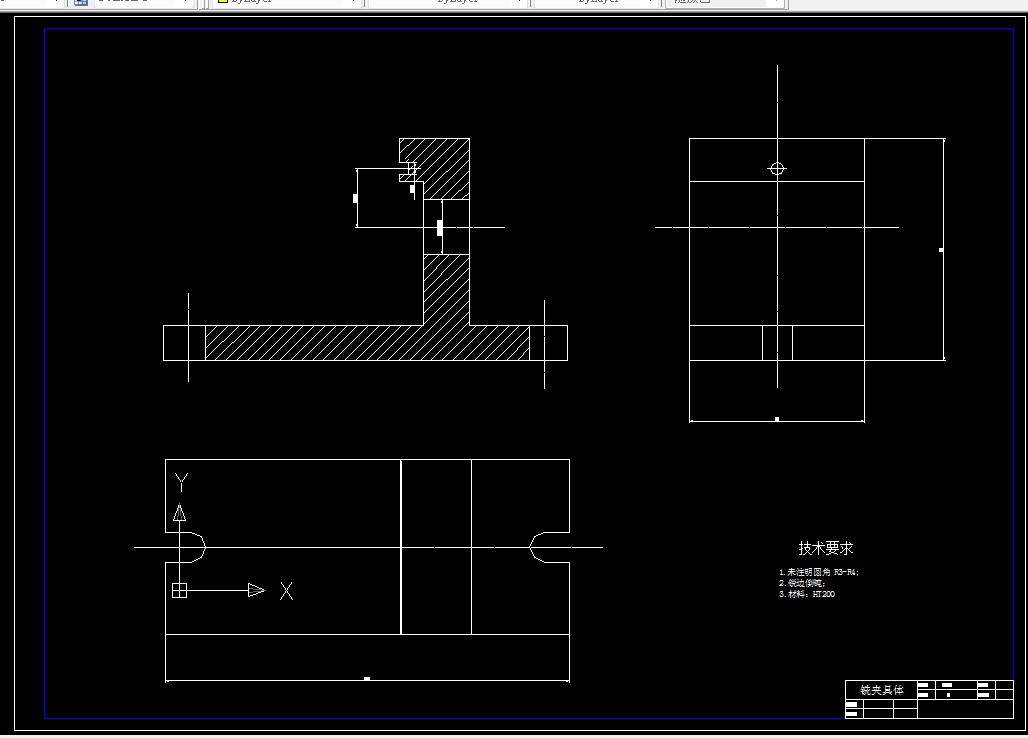Click the UCS icon X axis label
Viewport: 1028px width, 738px height.
point(287,591)
